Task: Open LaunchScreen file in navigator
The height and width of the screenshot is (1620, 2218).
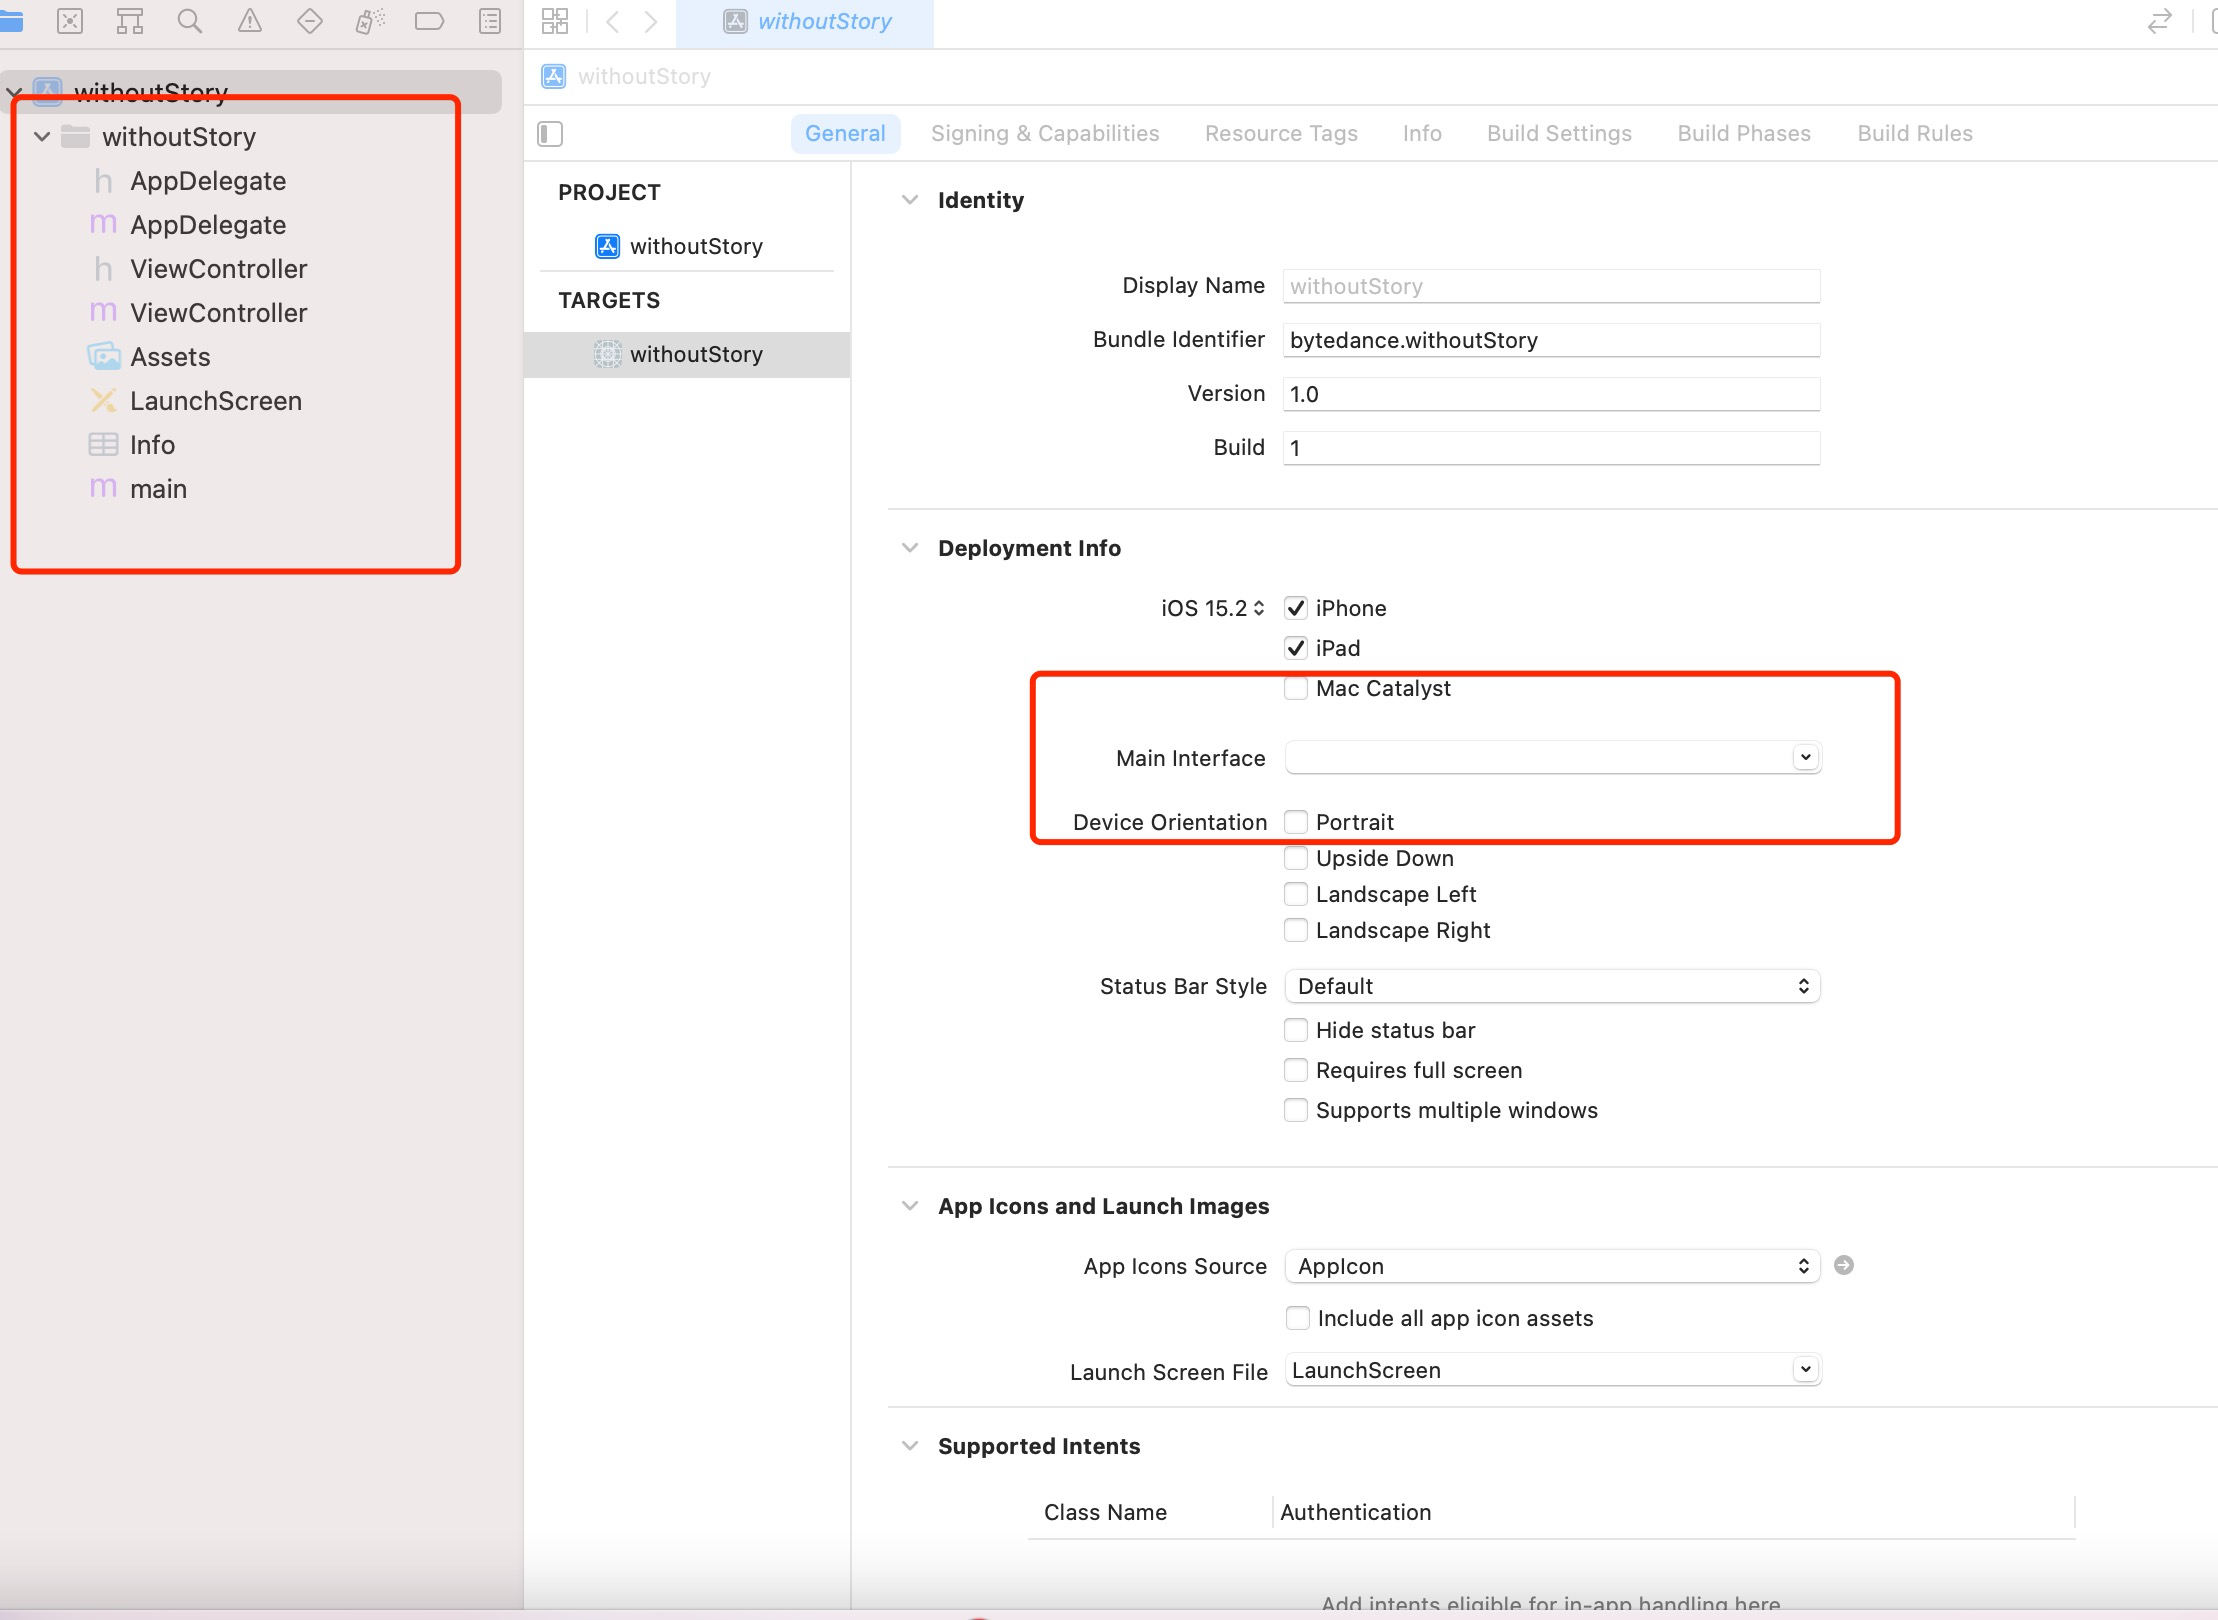Action: [x=215, y=401]
